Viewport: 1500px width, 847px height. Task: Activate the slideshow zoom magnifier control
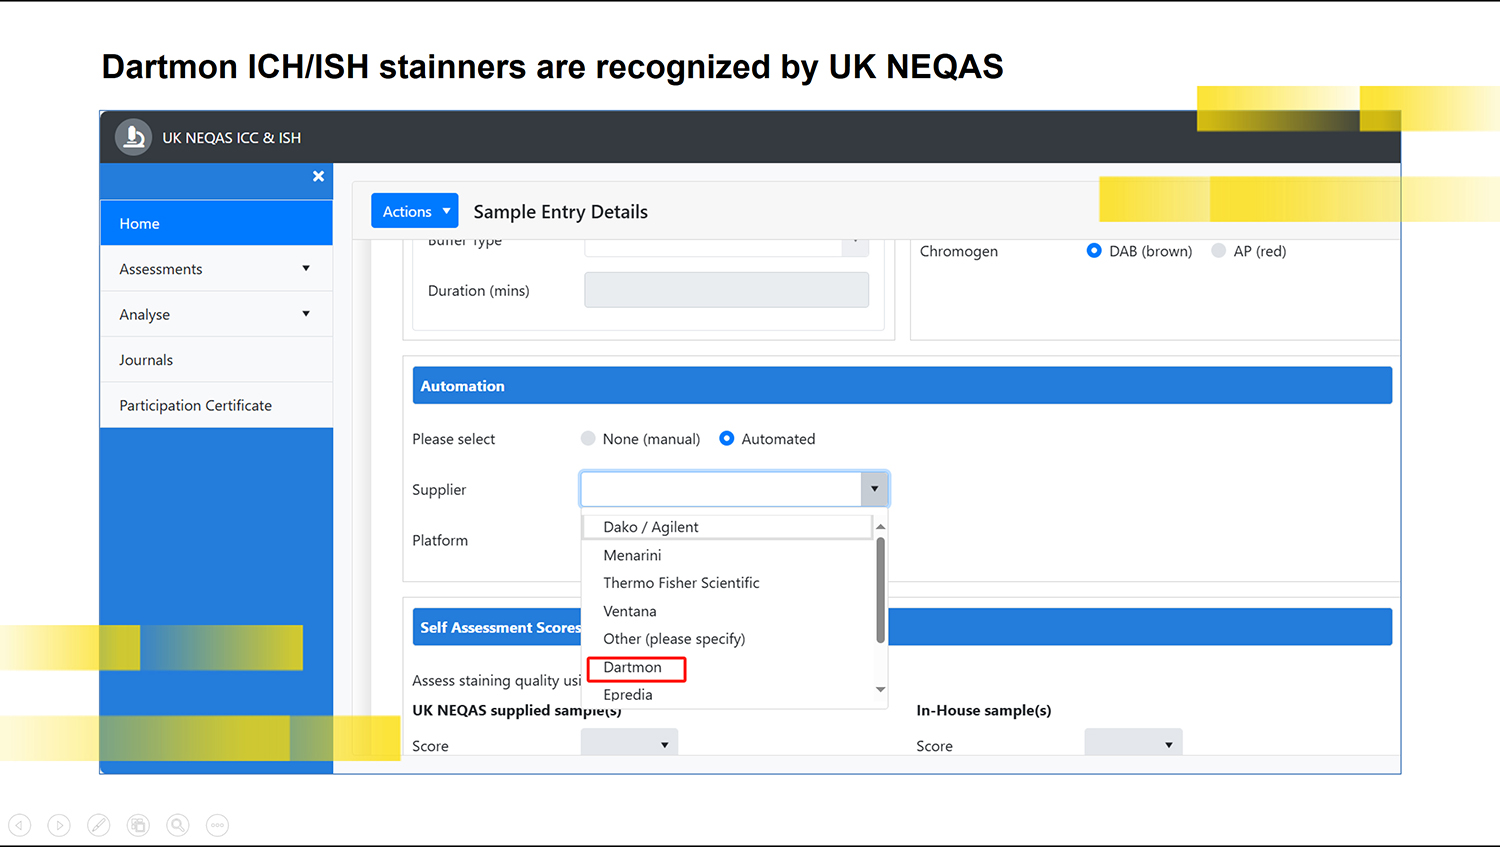pos(178,825)
